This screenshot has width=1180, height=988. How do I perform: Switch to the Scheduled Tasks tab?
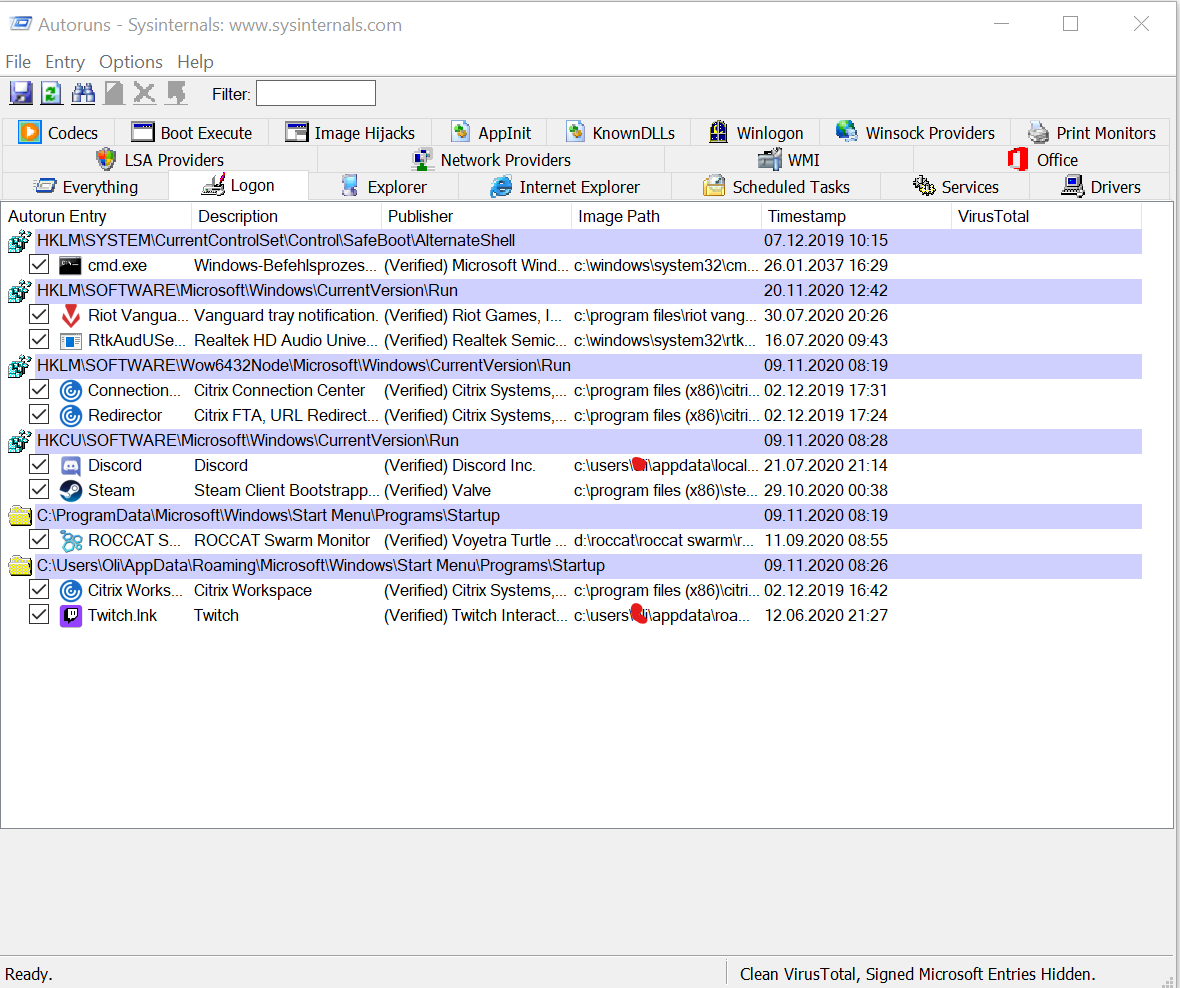point(776,187)
